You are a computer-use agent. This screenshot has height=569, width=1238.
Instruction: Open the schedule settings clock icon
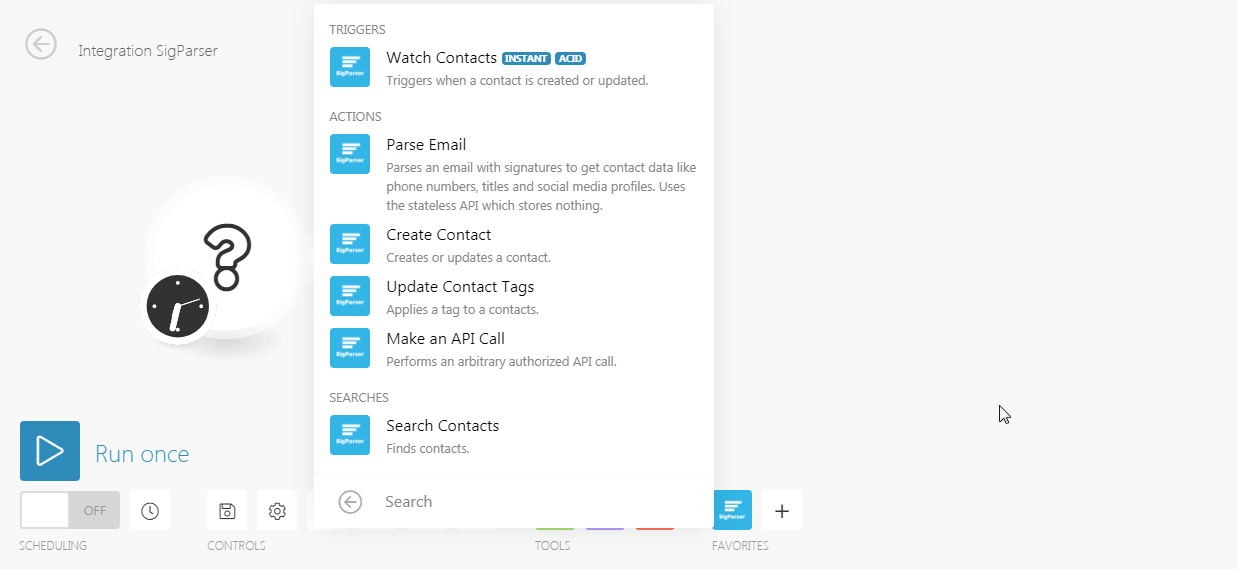(150, 511)
